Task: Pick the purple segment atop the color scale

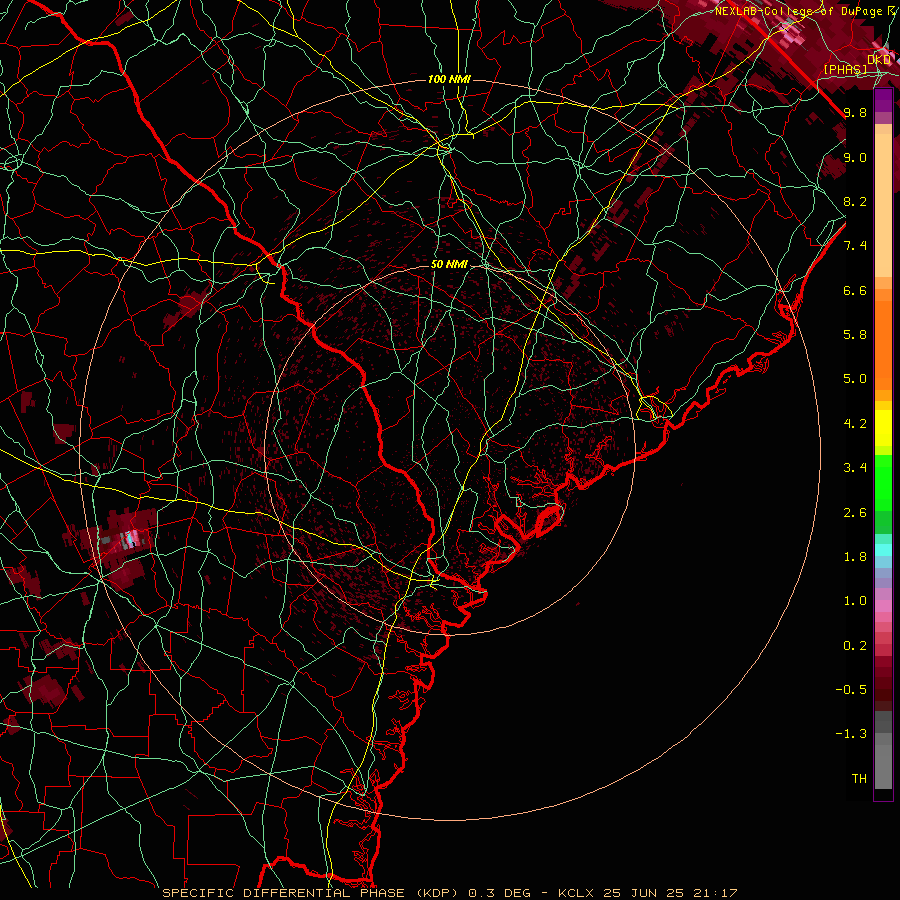Action: 883,100
